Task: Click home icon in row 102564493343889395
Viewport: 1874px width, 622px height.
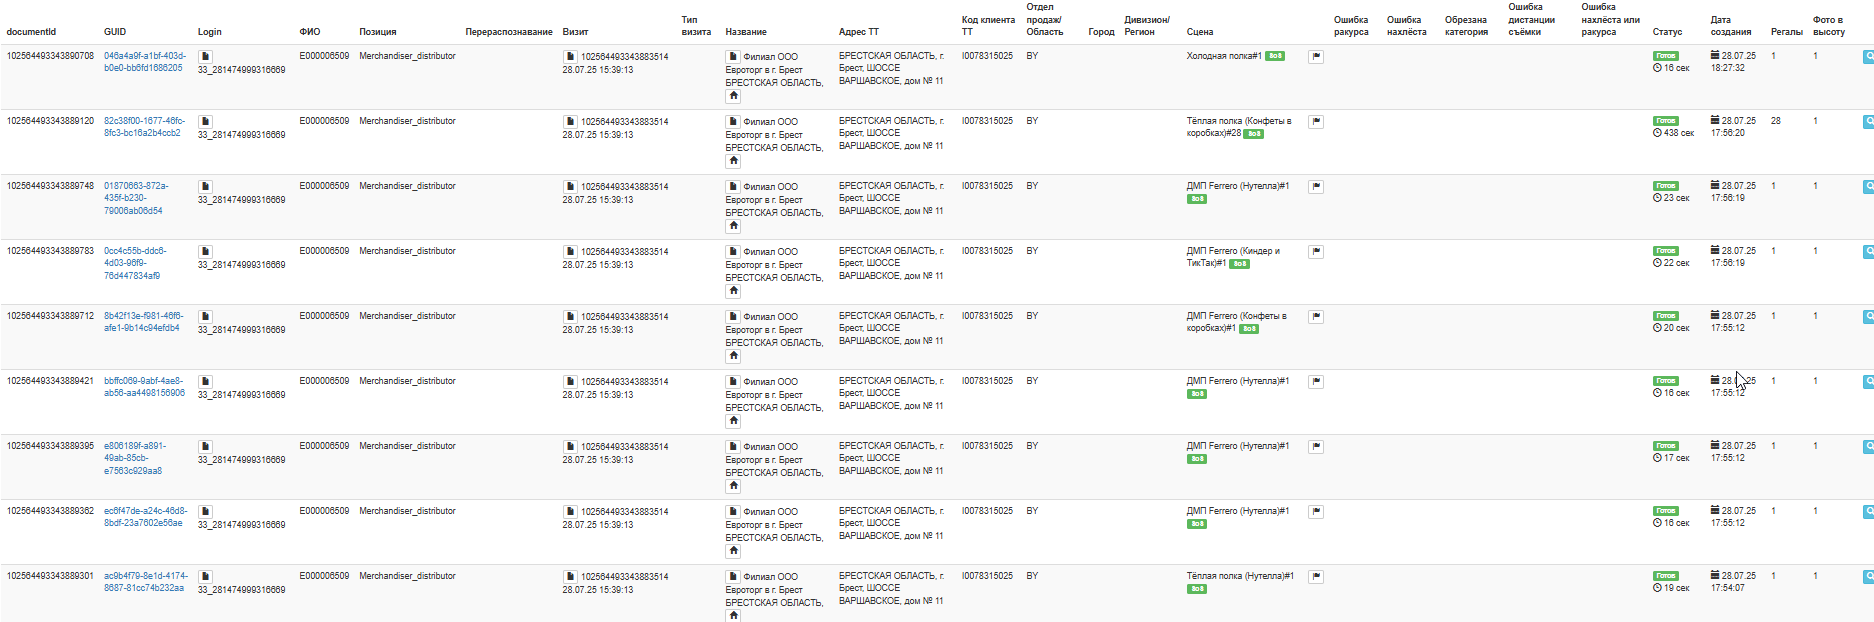Action: point(733,486)
